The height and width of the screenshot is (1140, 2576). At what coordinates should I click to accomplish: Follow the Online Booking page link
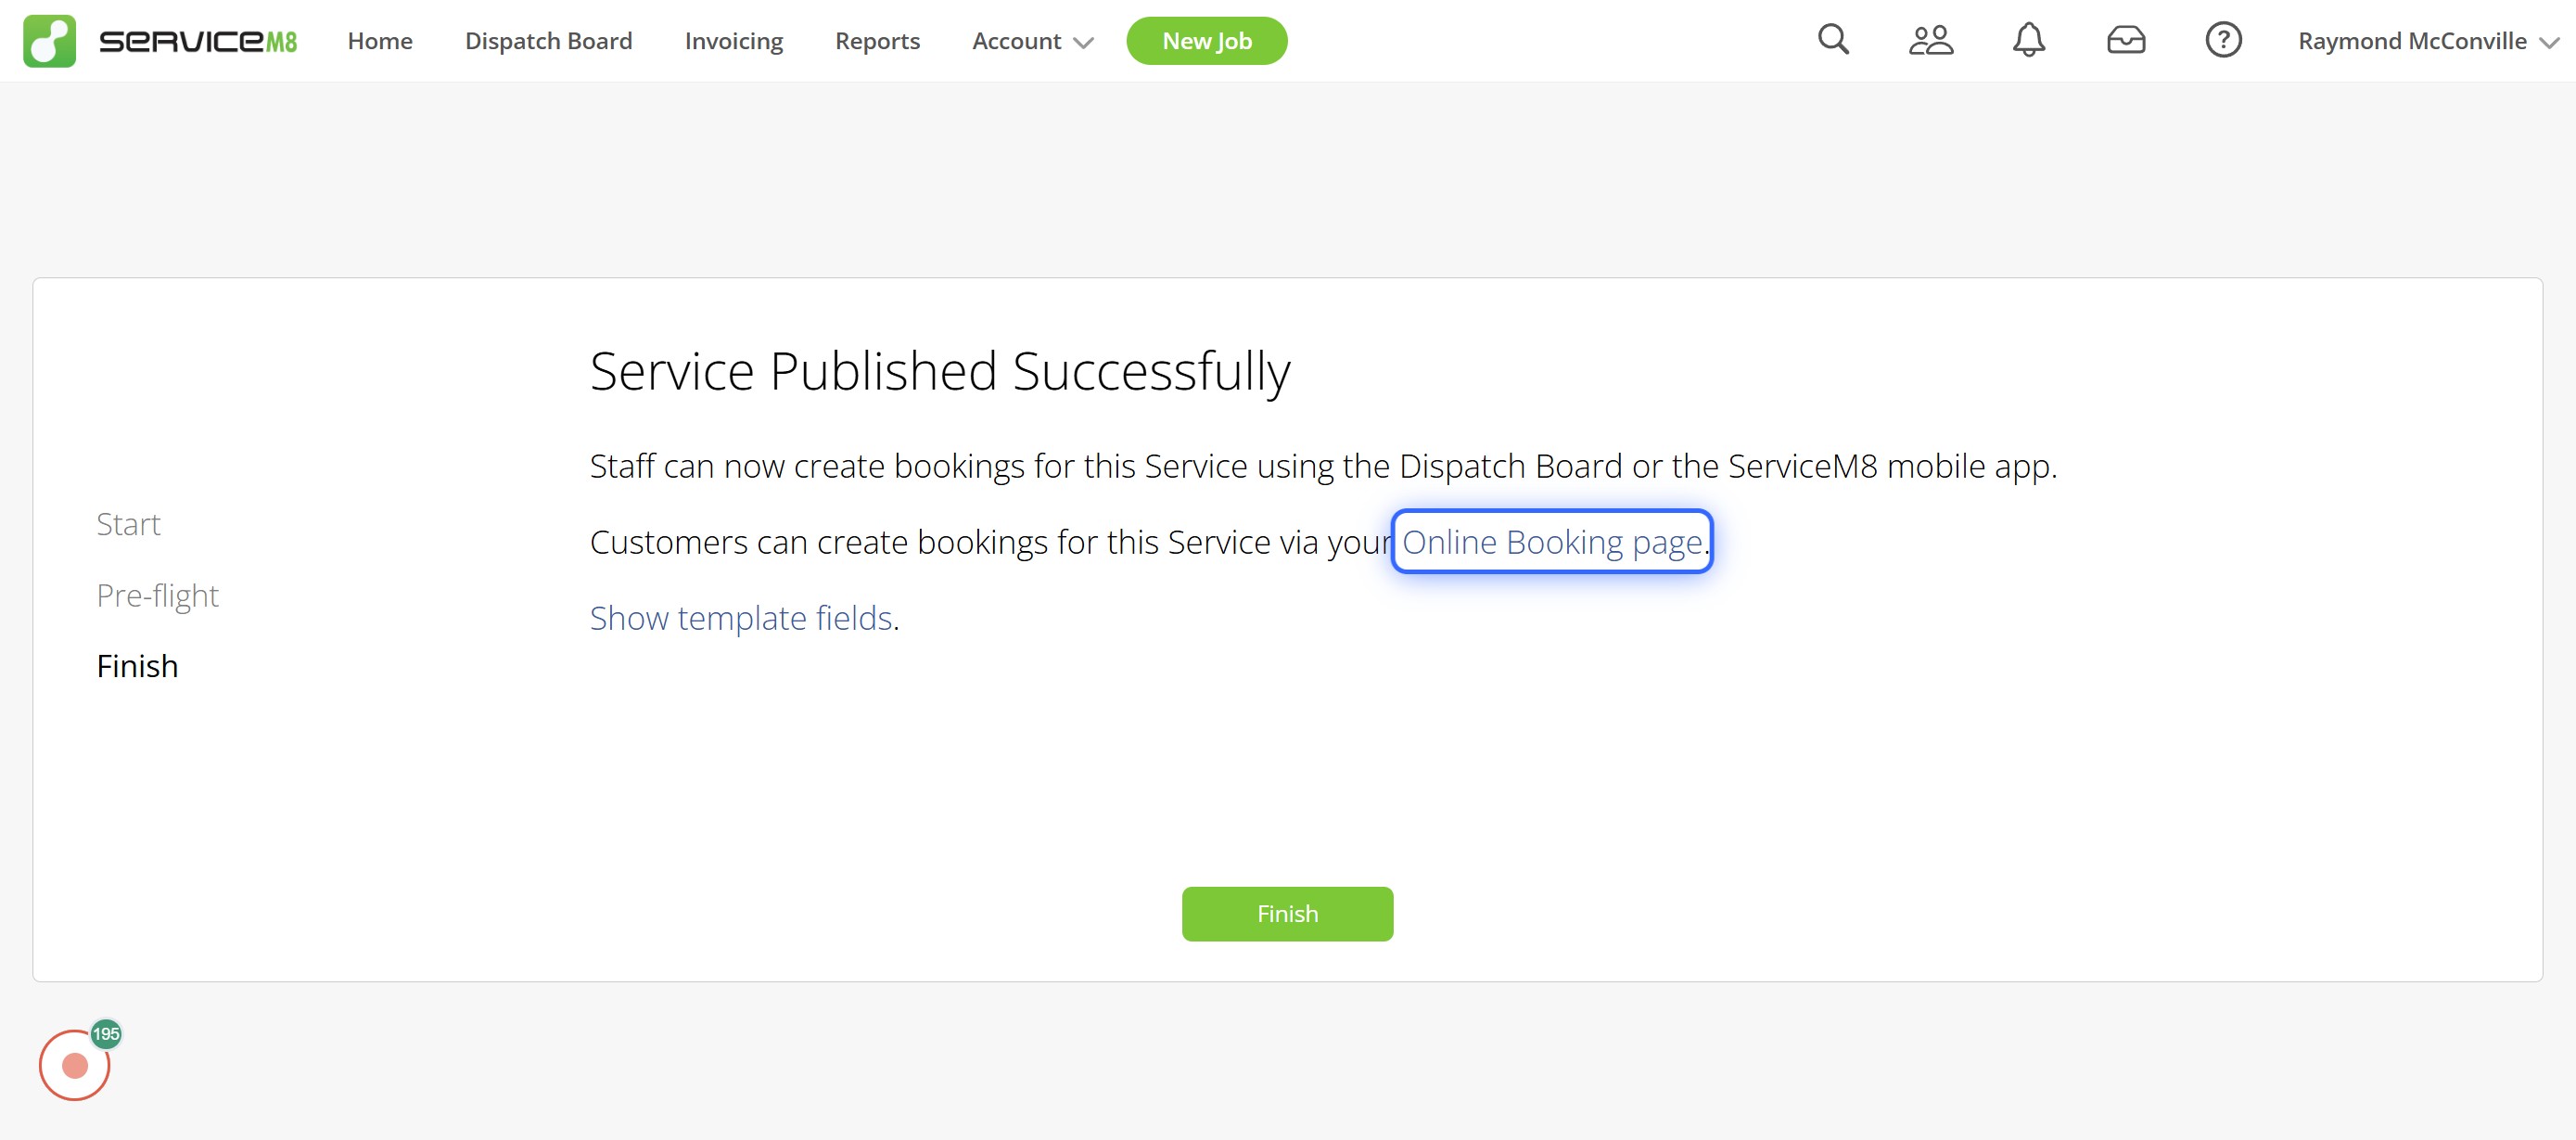coord(1551,541)
